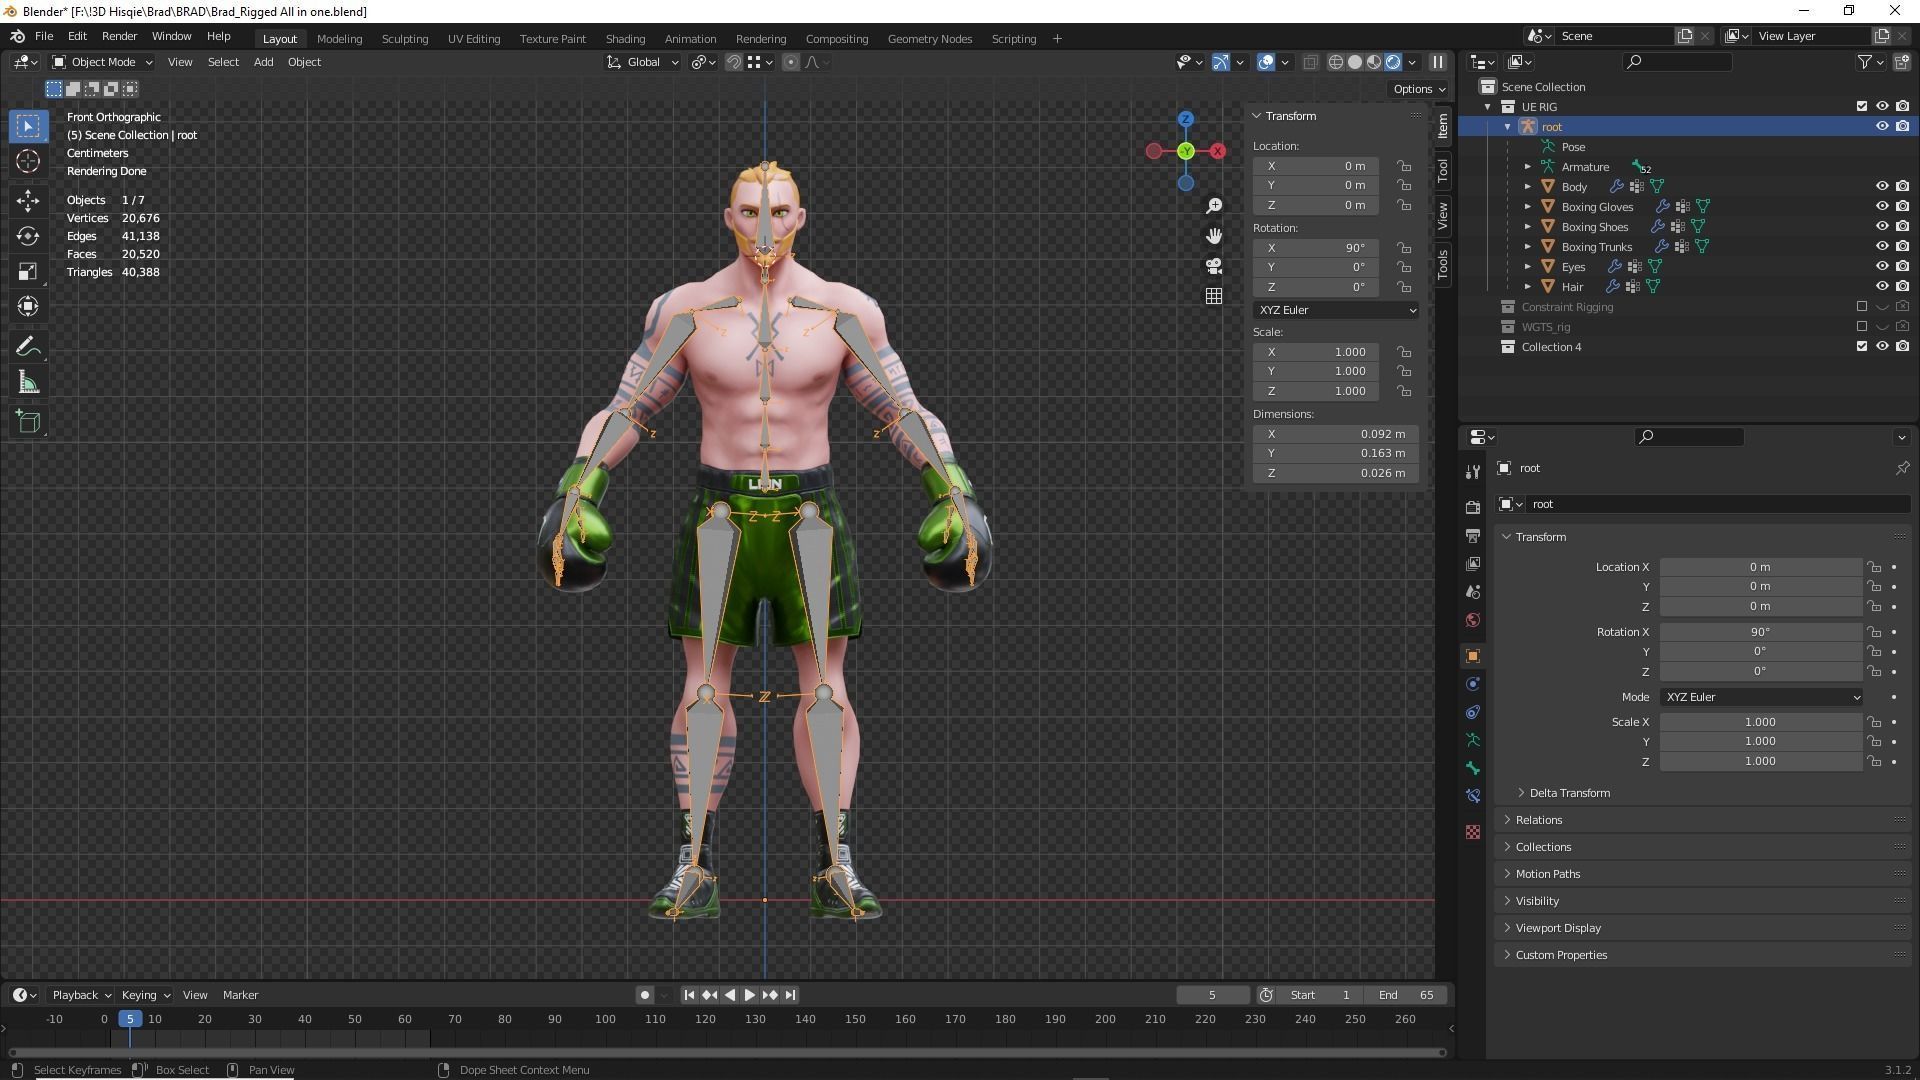Select the Move tool in toolbar
Screen dimensions: 1920x1080
point(28,200)
